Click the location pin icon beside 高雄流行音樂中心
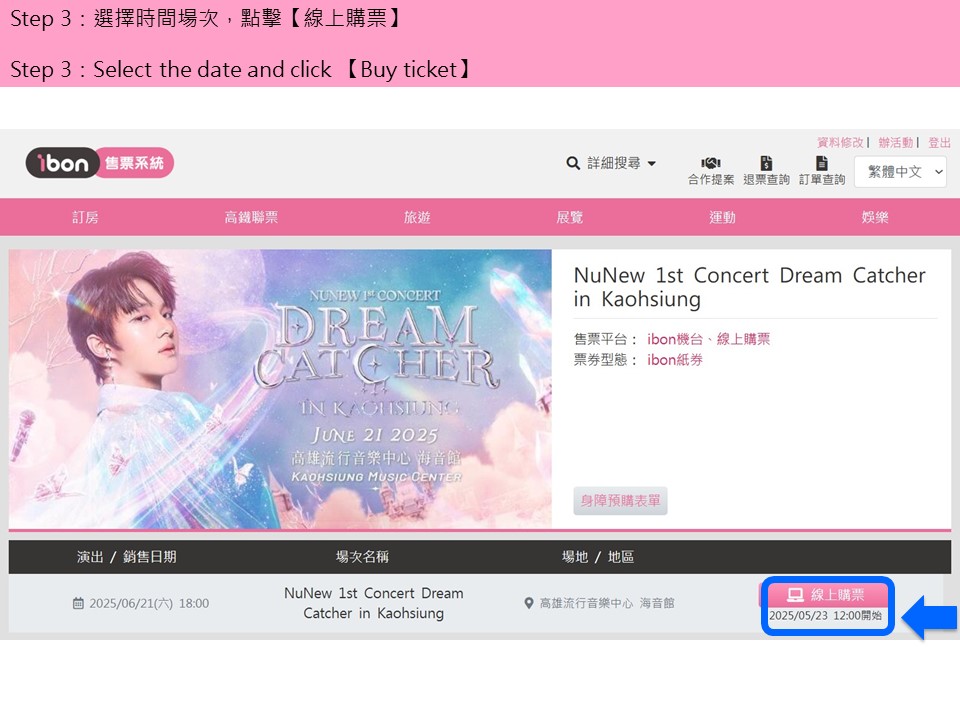Screen dimensions: 960x720 click(x=529, y=603)
